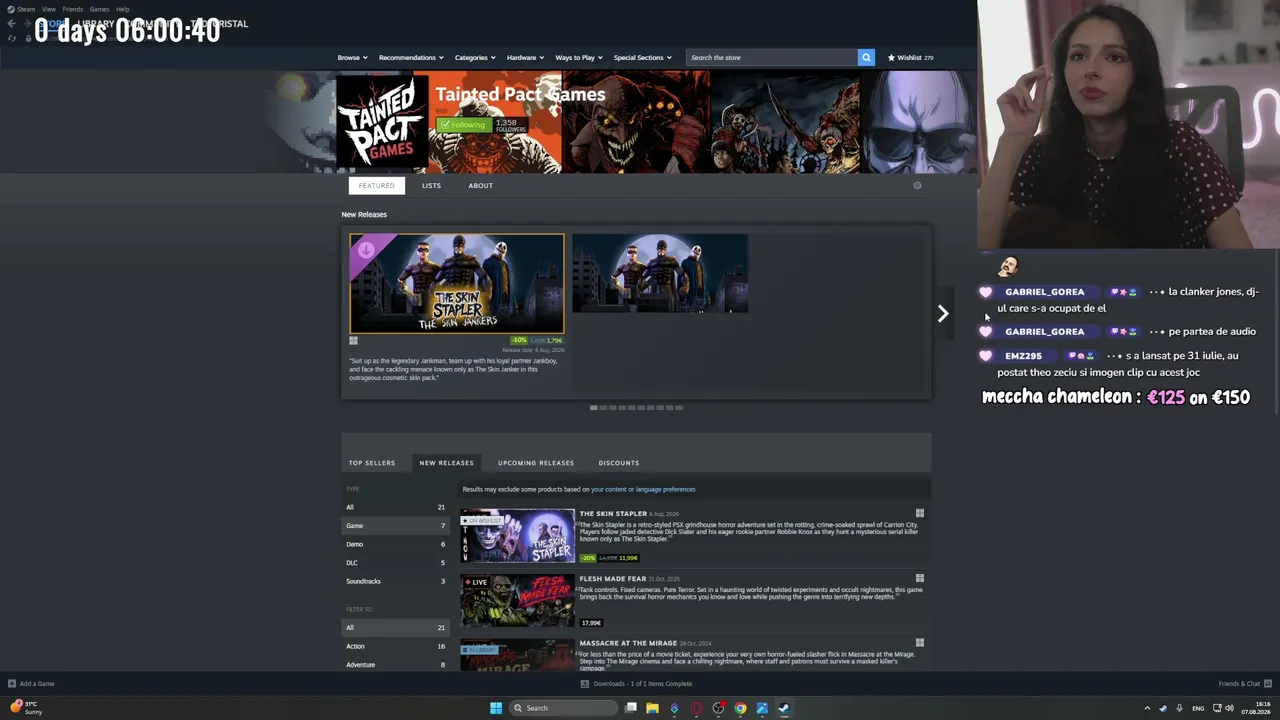Click the New Releases carousel page dots
The height and width of the screenshot is (720, 1280).
(637, 408)
